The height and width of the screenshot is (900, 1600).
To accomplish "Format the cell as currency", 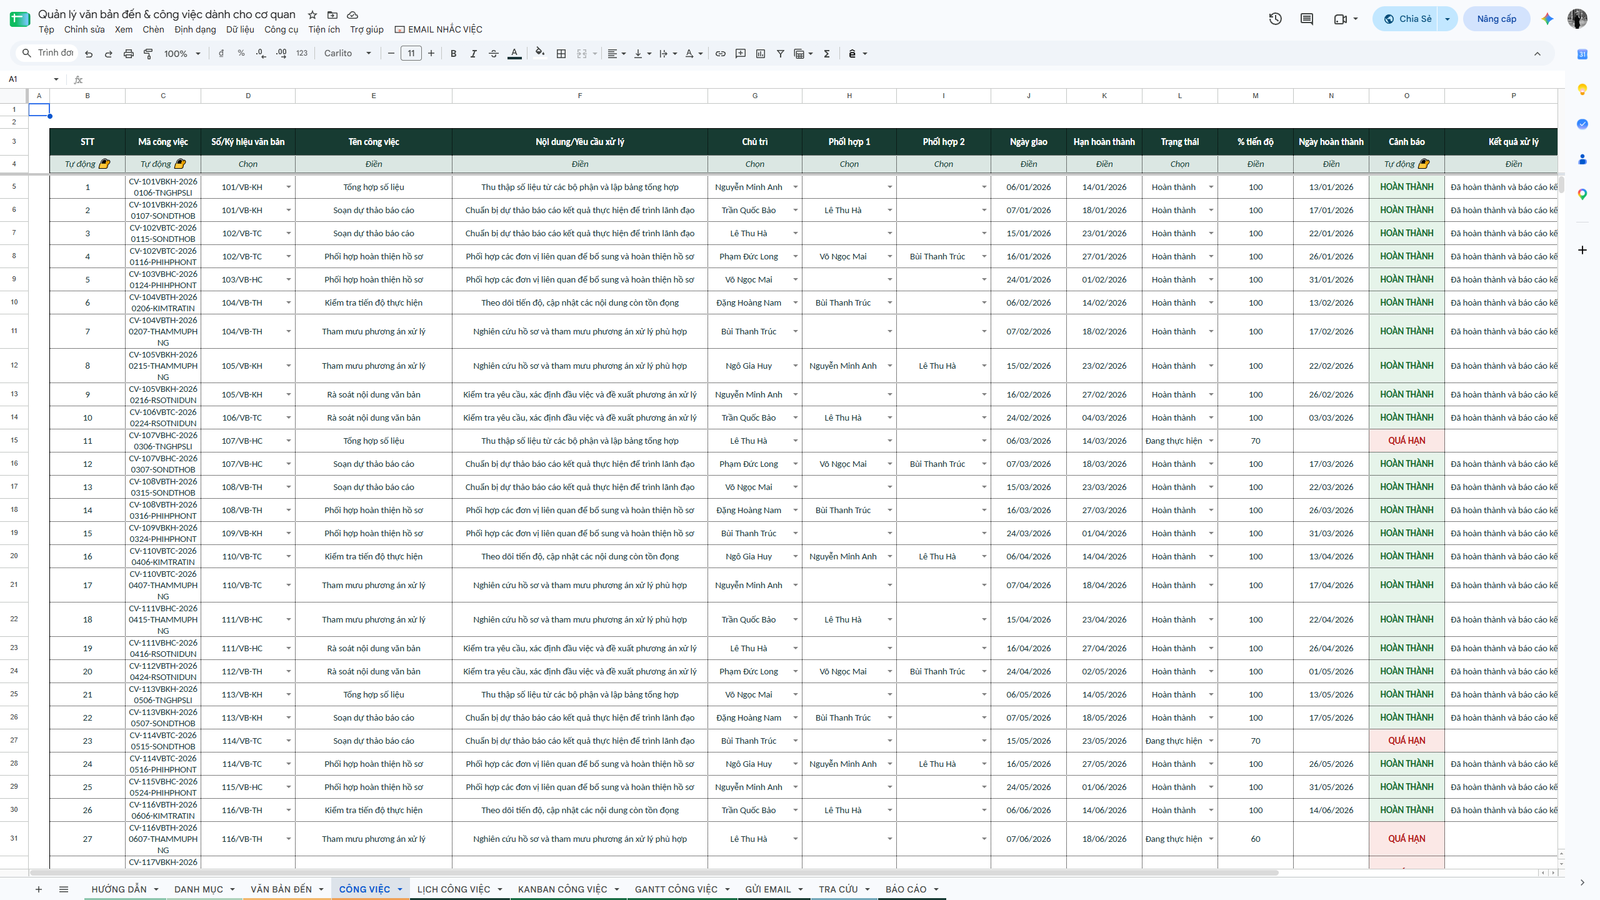I will [x=221, y=54].
